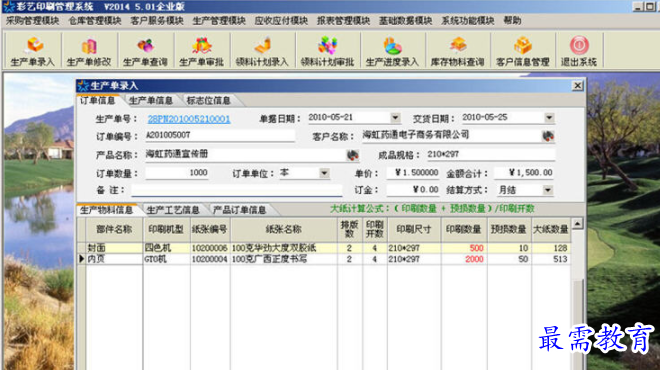Open 基础数据模块 menu

pos(405,21)
